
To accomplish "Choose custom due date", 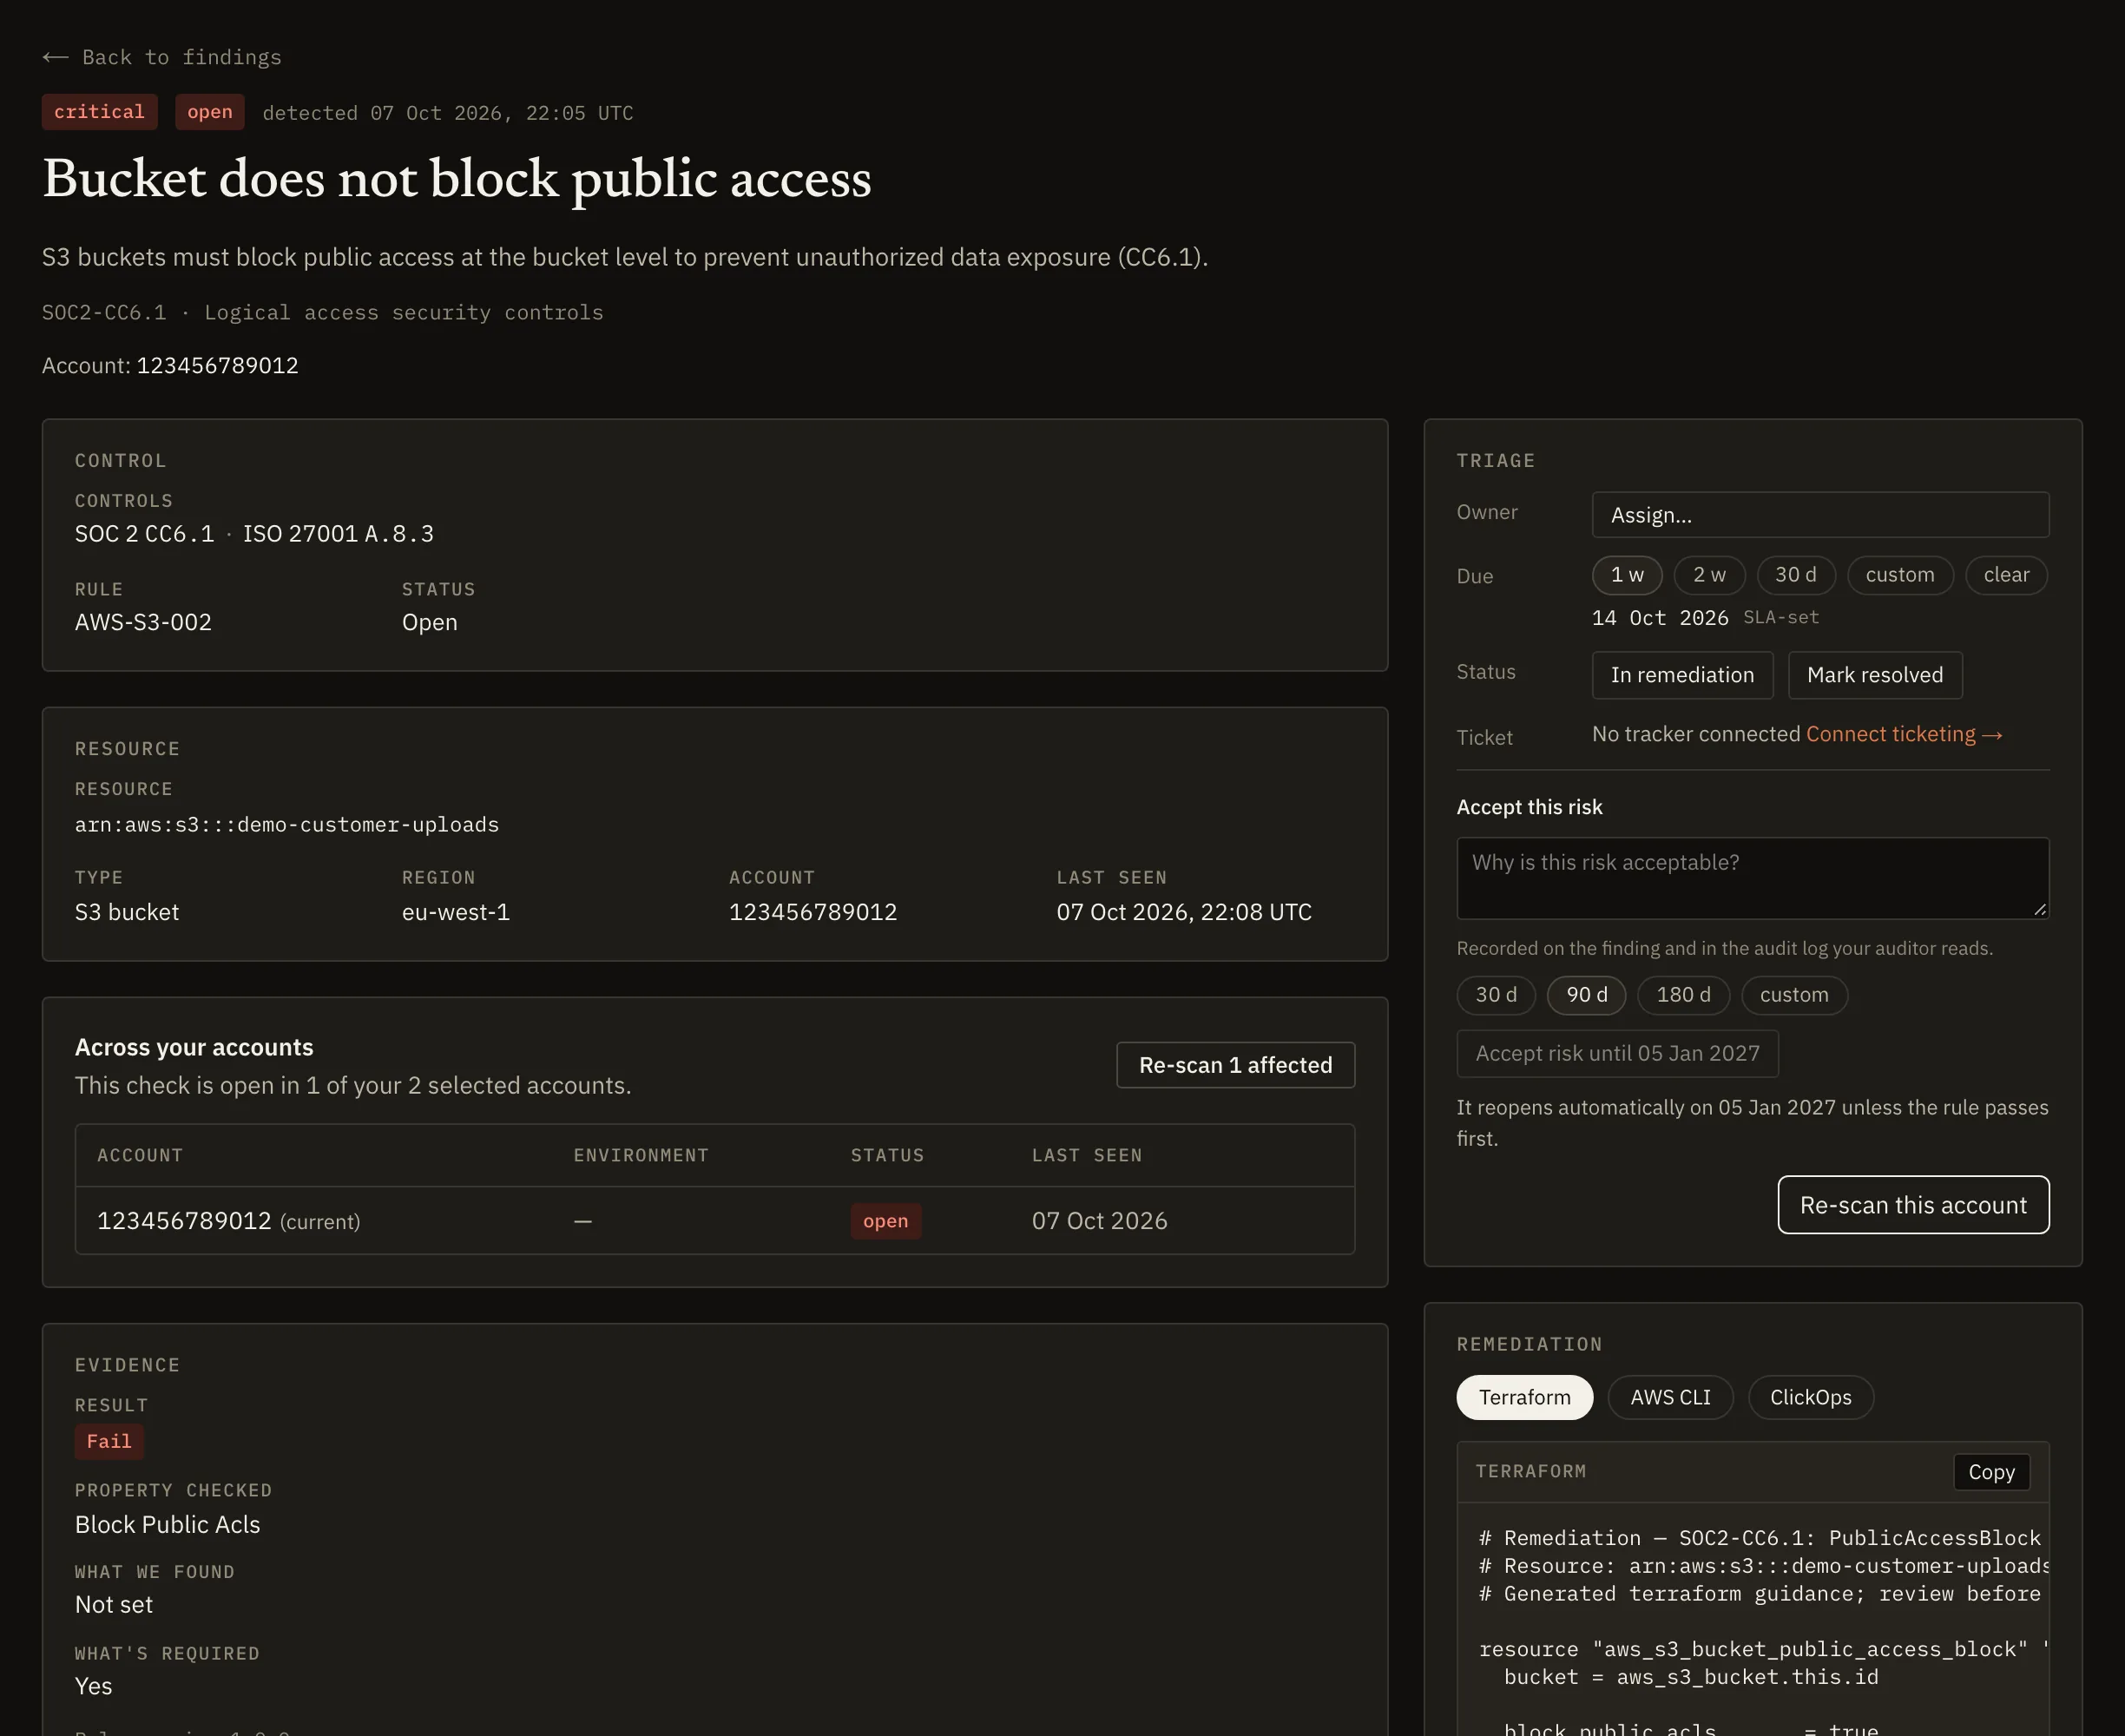I will (x=1900, y=575).
